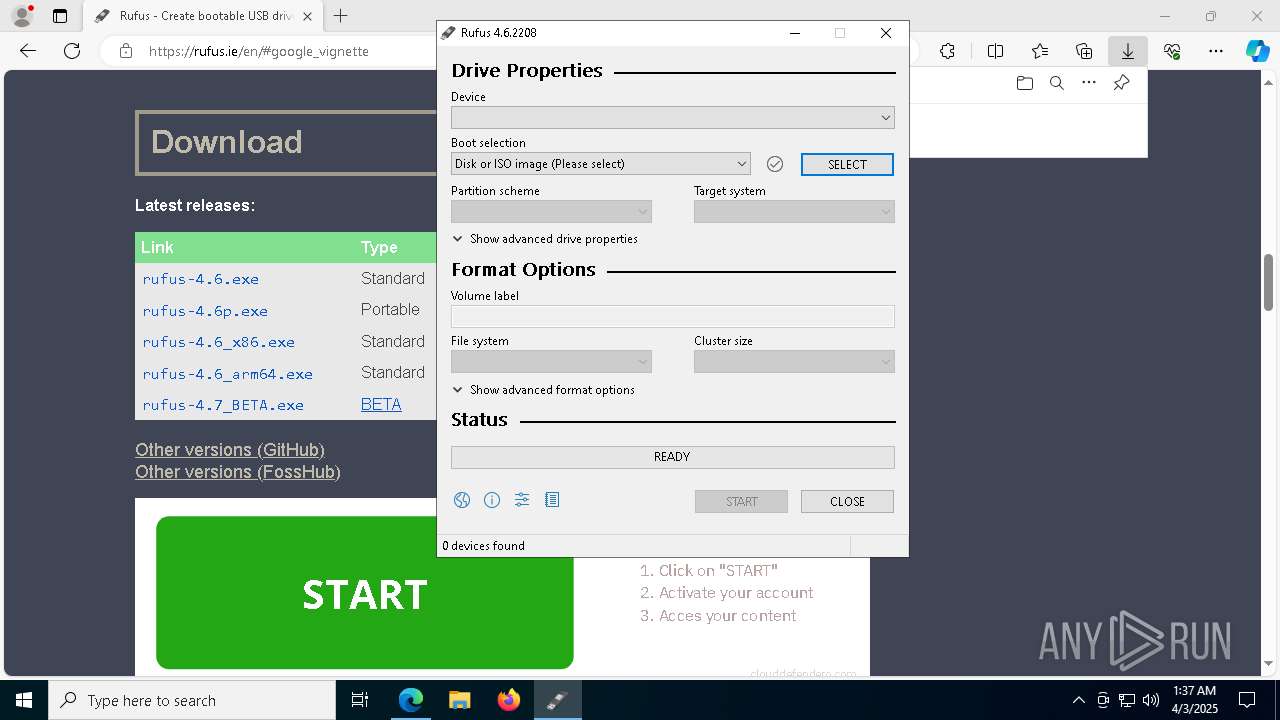The width and height of the screenshot is (1280, 720).
Task: Open the Cluster size dropdown
Action: 794,362
